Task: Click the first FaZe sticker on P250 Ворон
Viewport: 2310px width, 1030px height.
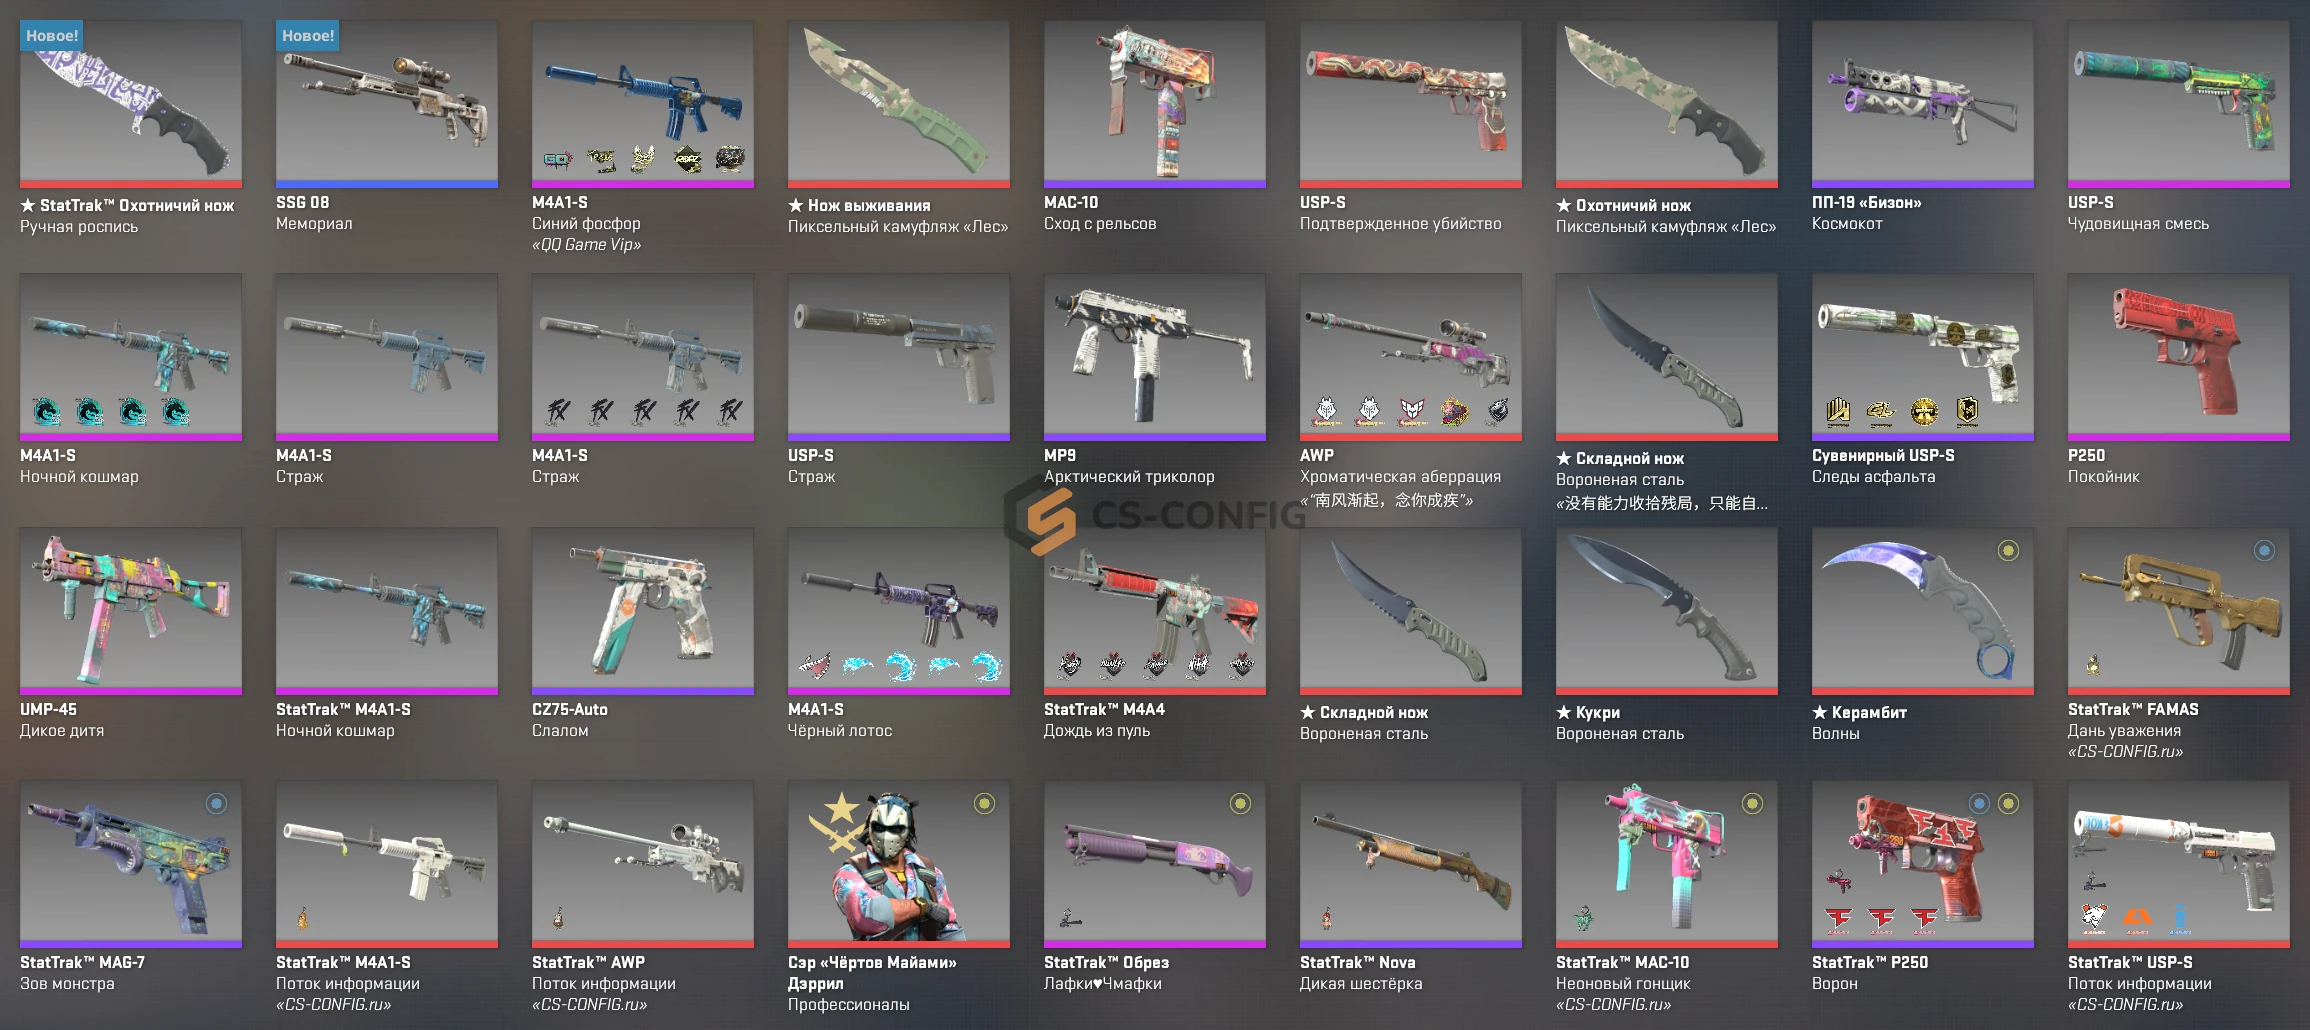Action: [x=1838, y=919]
